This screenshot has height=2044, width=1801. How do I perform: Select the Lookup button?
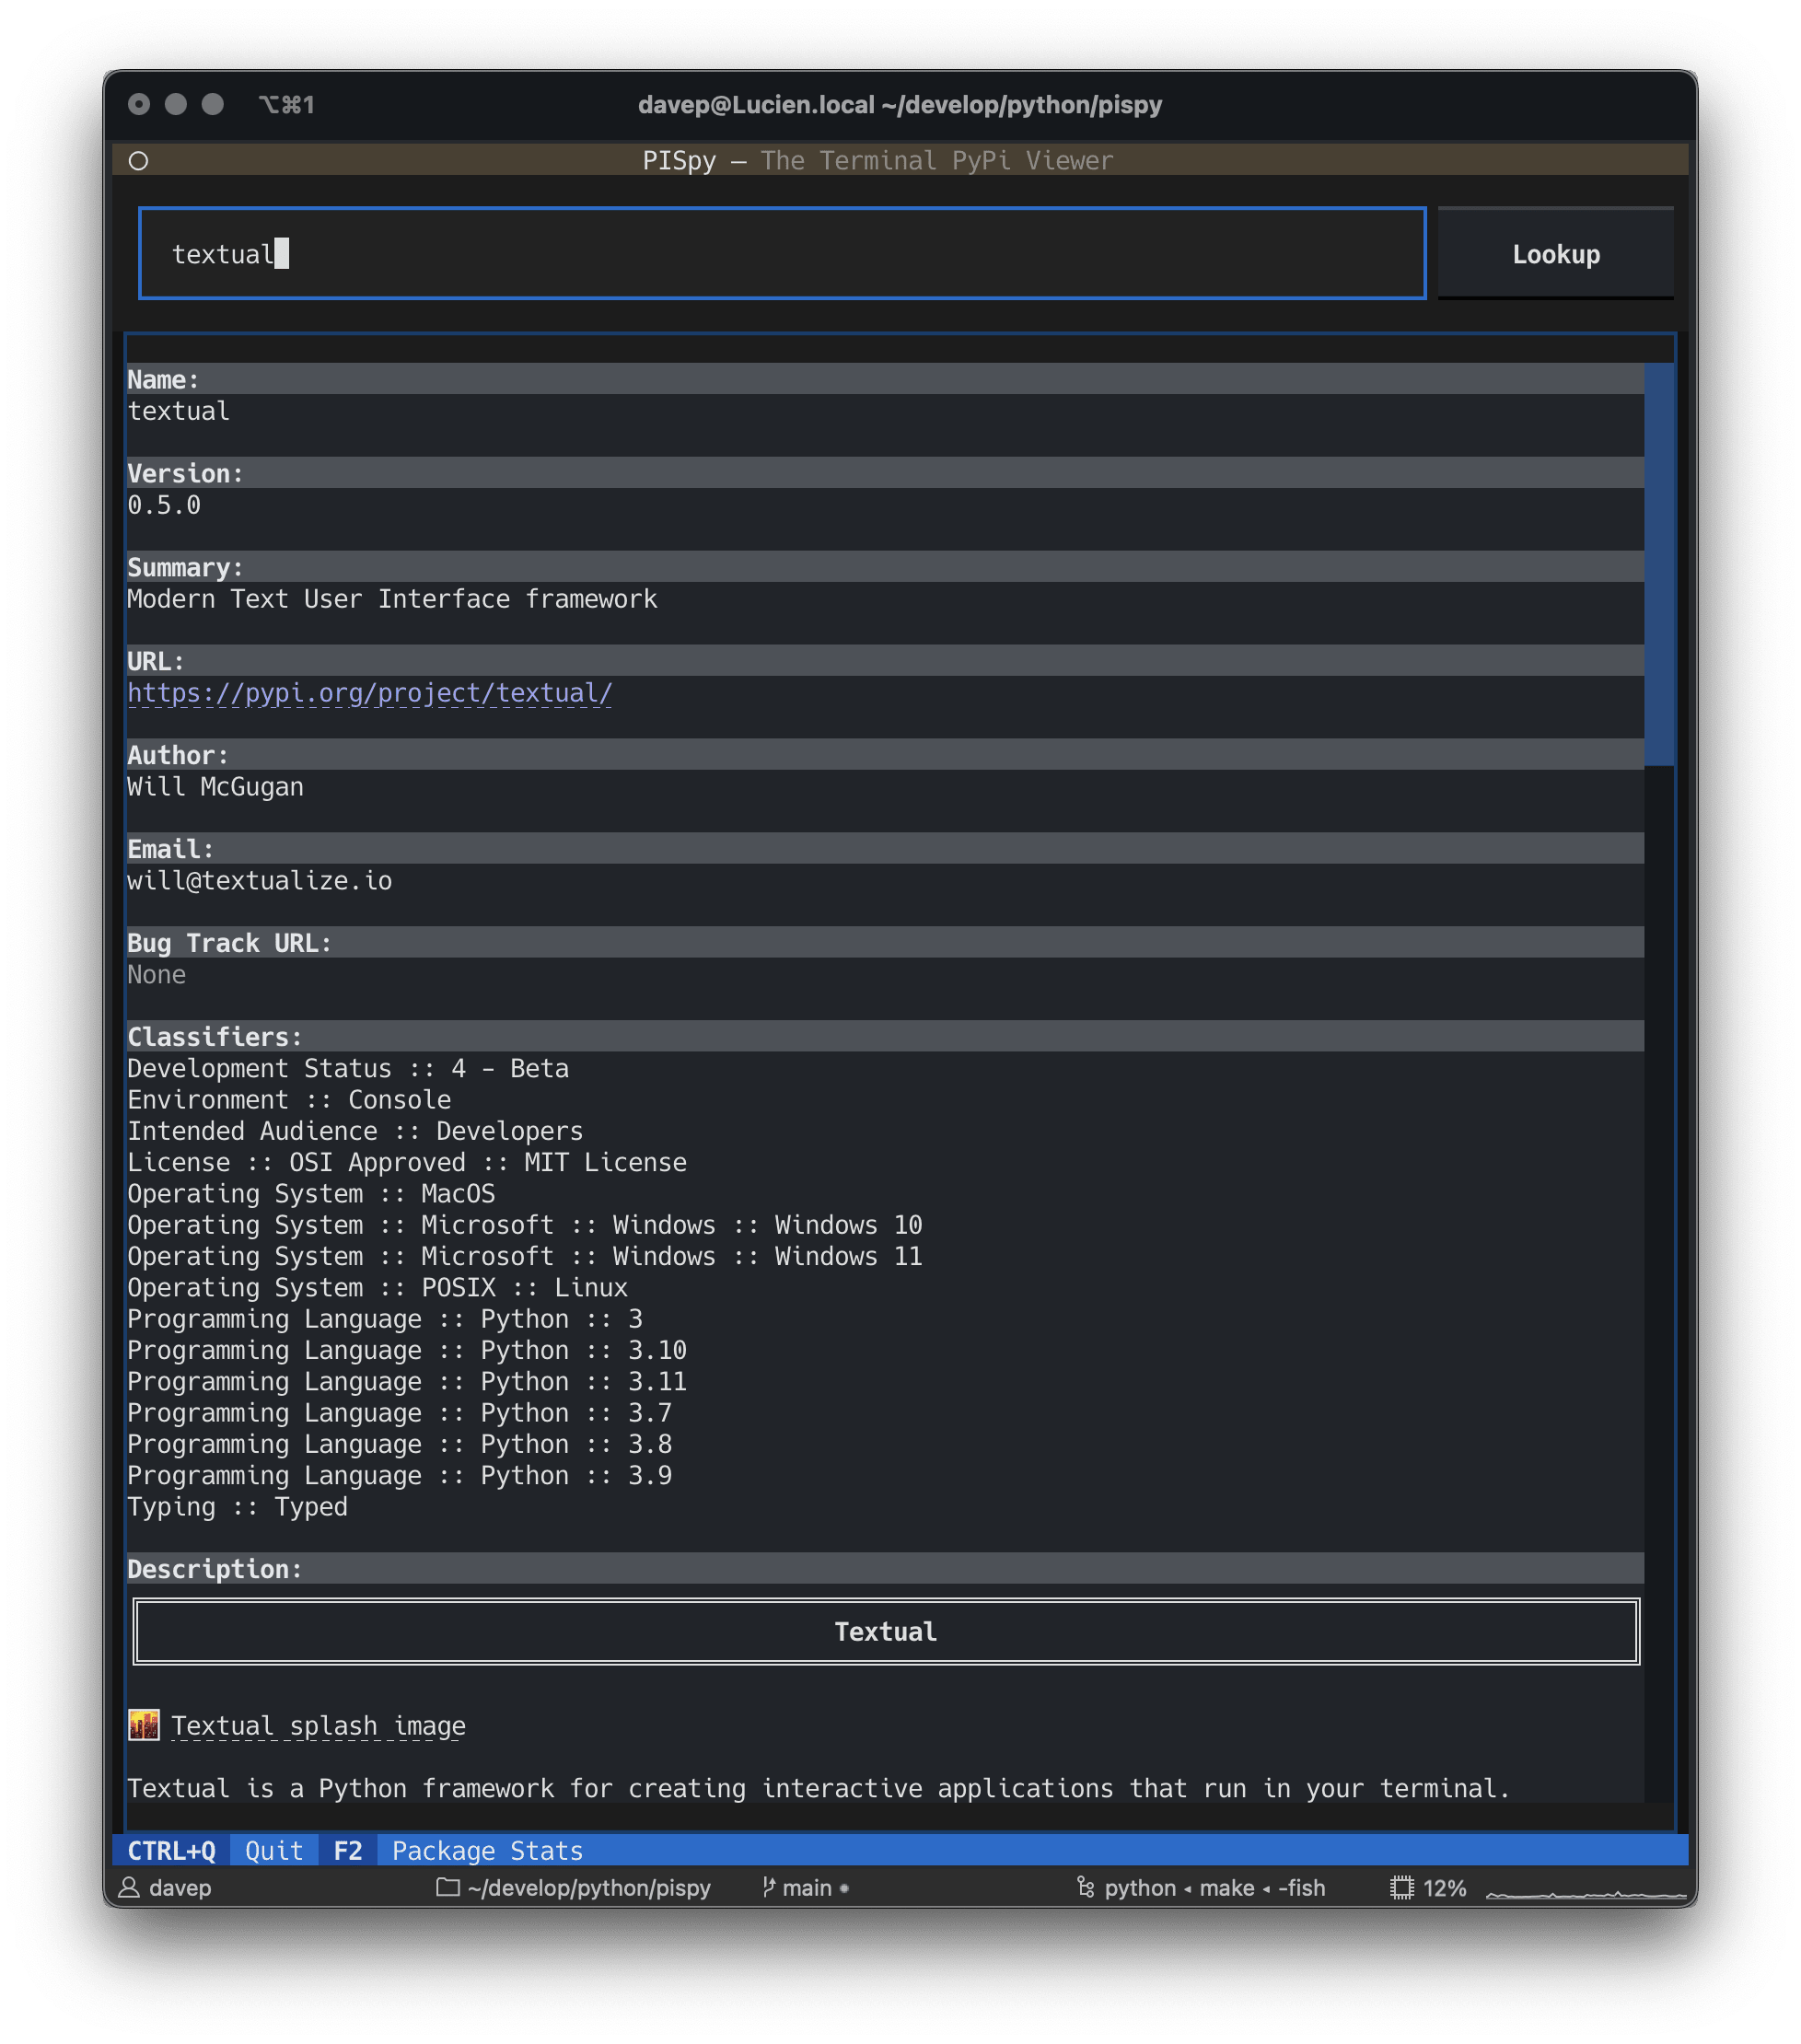pyautogui.click(x=1554, y=253)
